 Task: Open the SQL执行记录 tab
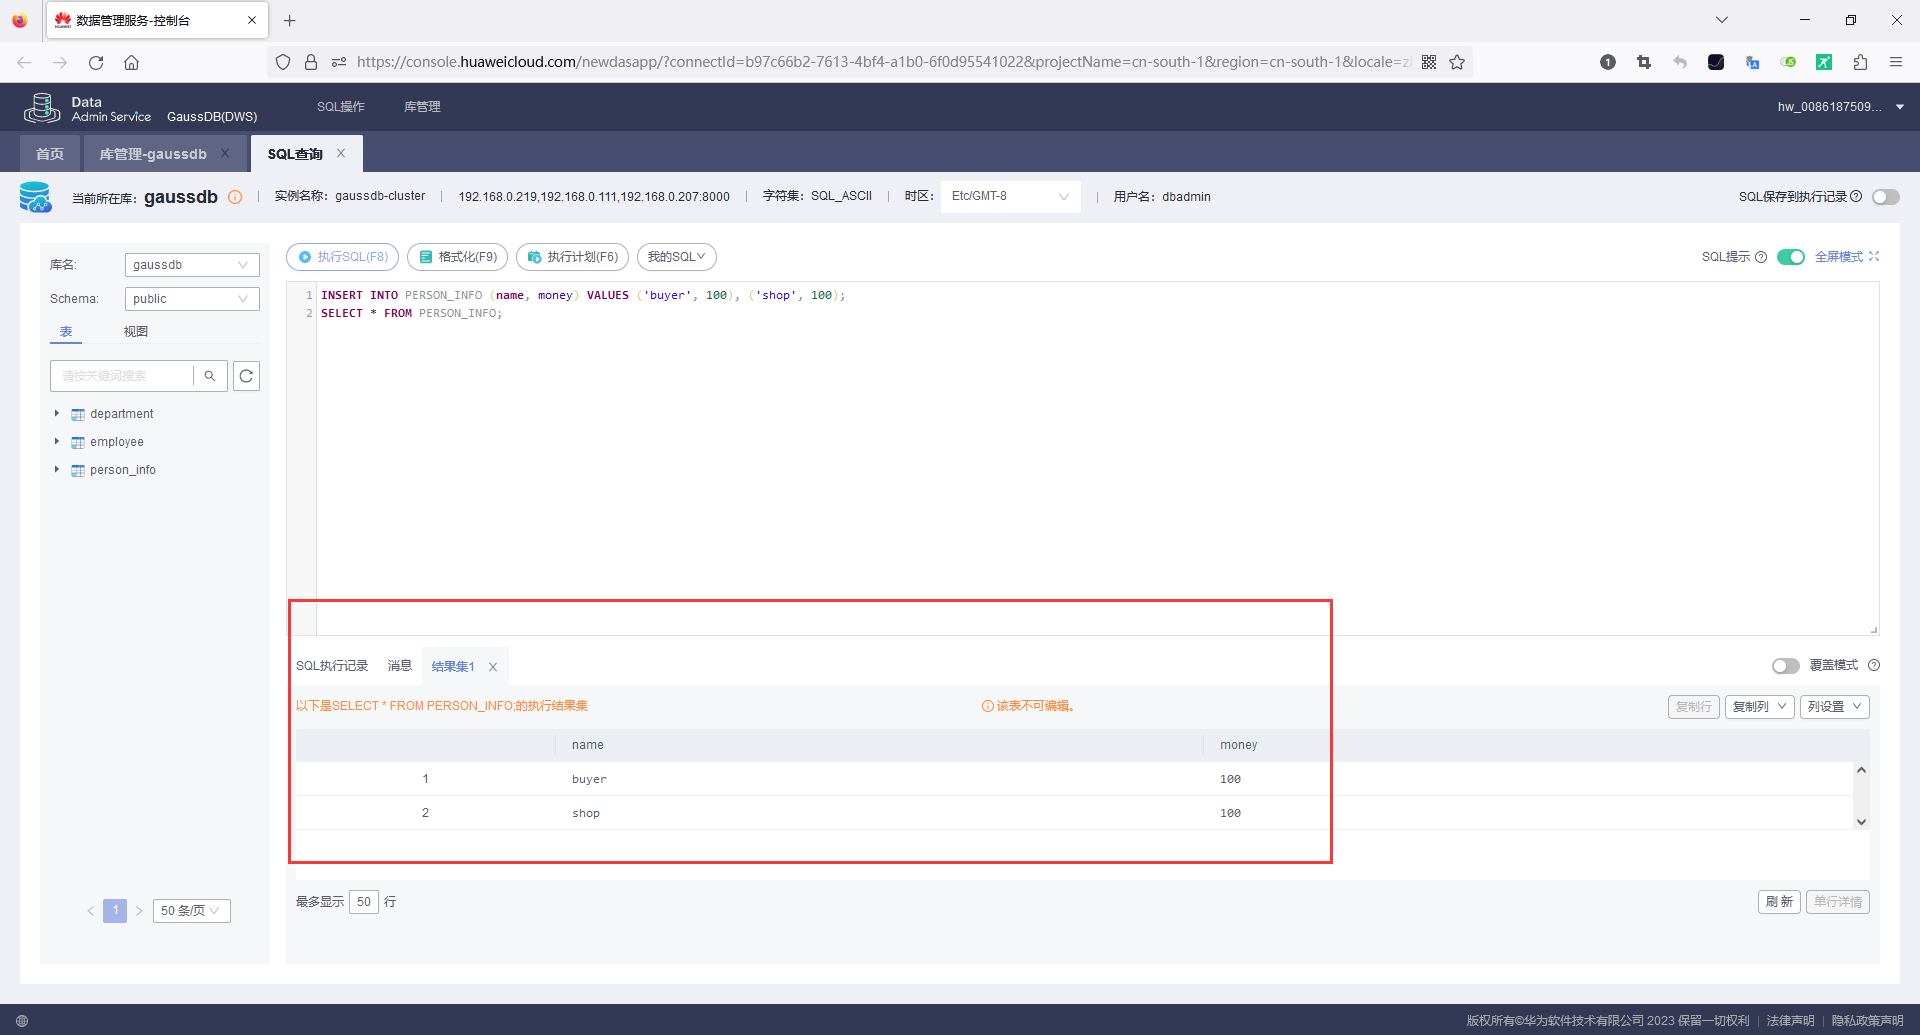332,666
